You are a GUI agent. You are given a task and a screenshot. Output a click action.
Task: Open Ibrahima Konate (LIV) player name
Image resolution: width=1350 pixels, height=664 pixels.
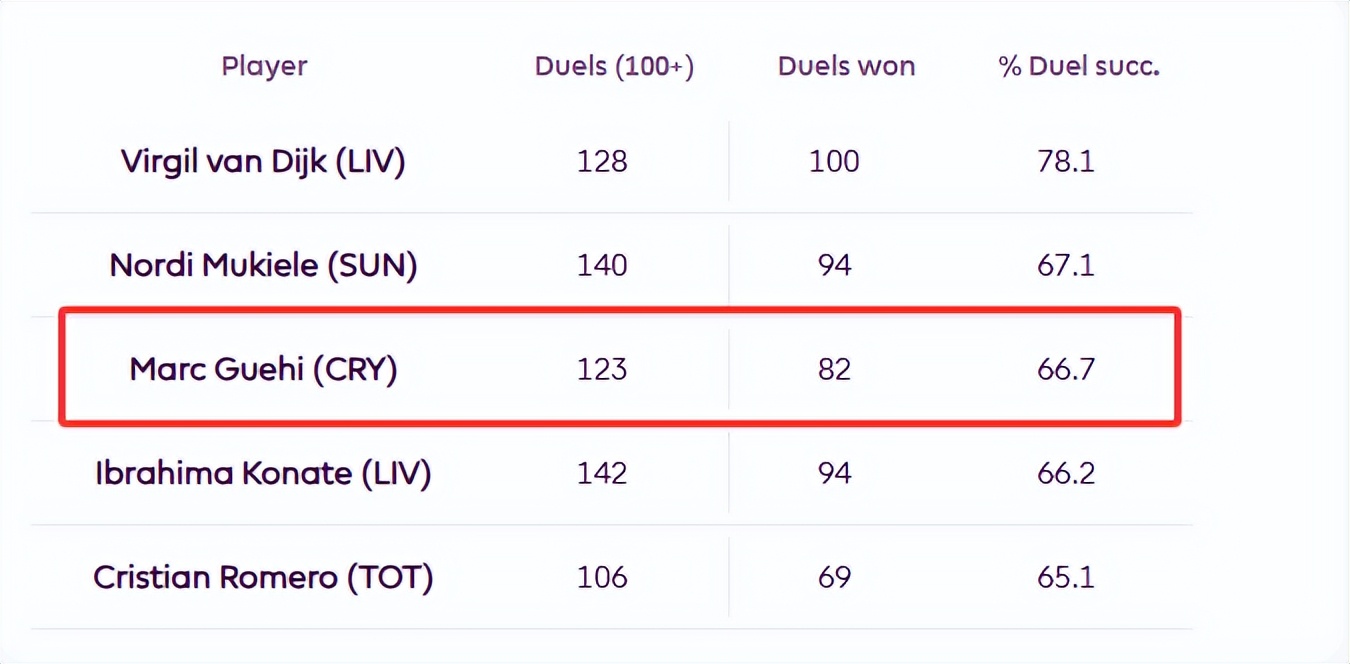coord(263,473)
